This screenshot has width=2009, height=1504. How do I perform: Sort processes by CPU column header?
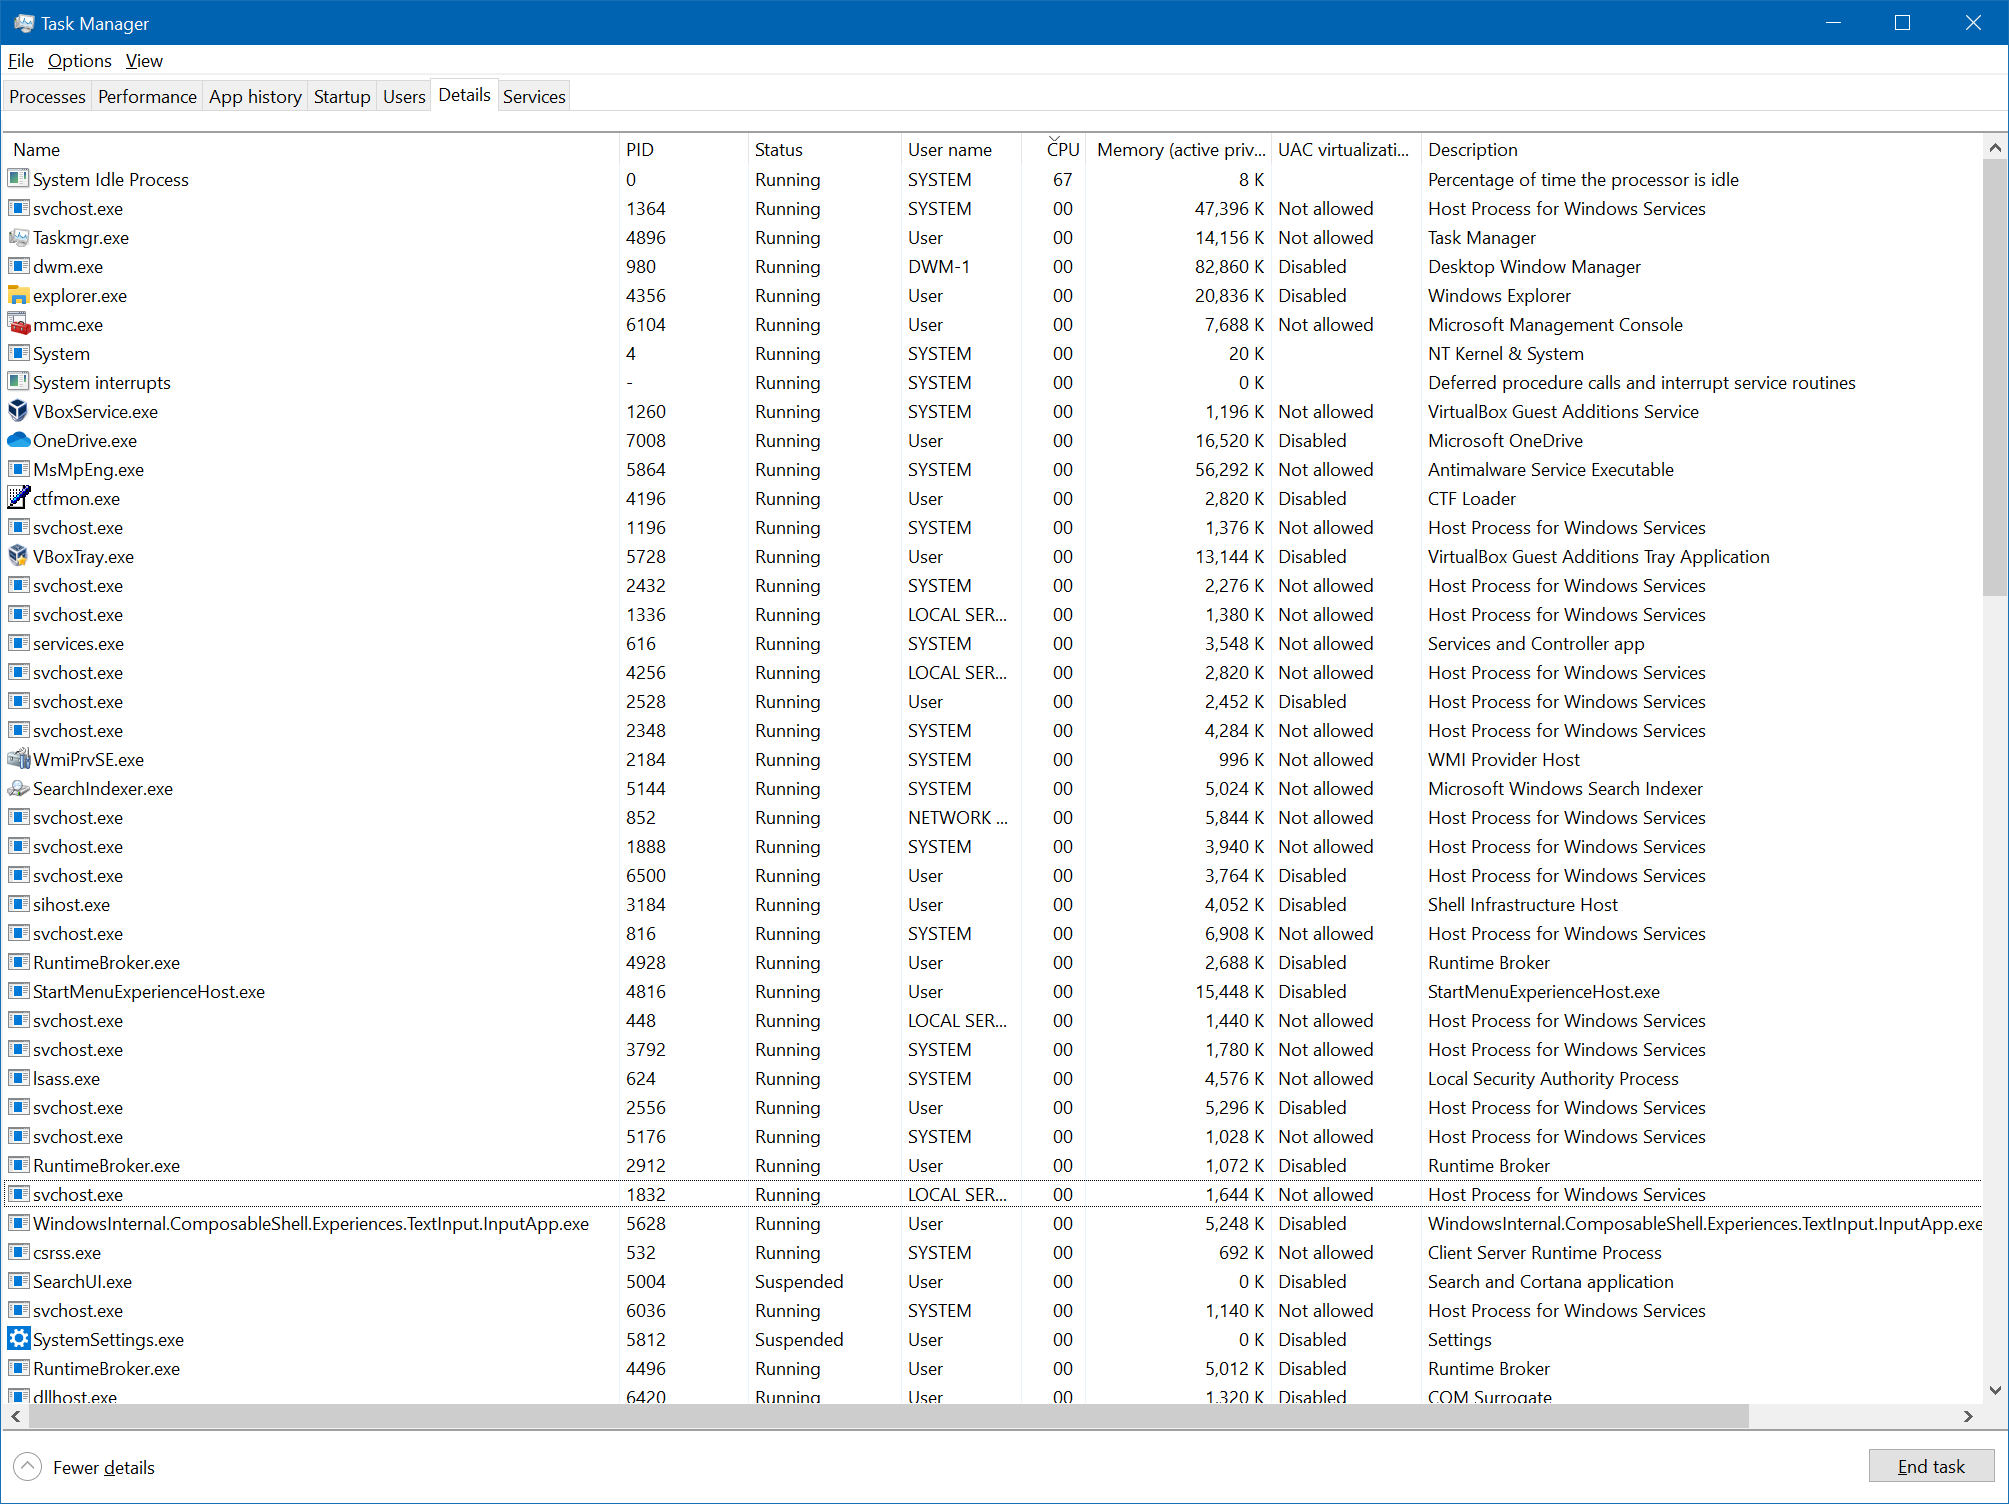[x=1062, y=150]
